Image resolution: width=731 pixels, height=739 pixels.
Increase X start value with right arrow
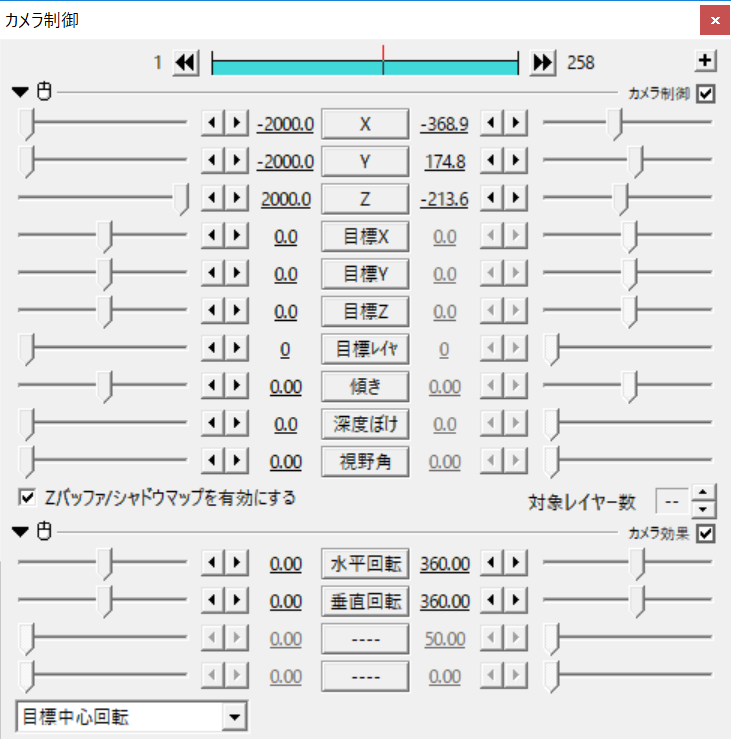pos(237,123)
